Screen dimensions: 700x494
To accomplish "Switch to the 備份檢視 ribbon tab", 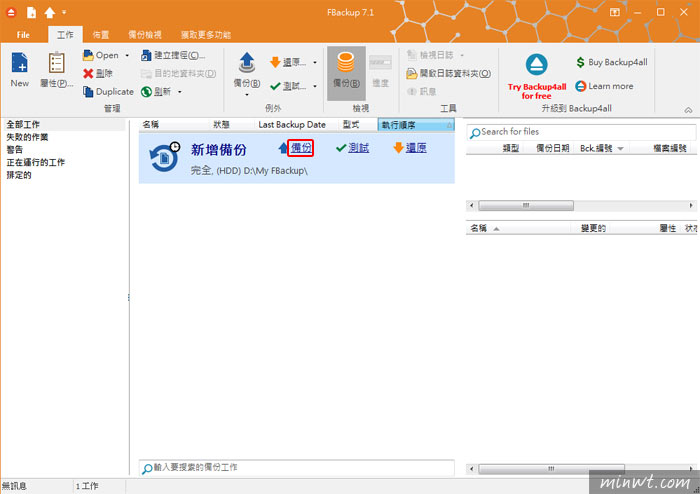I will click(x=145, y=34).
